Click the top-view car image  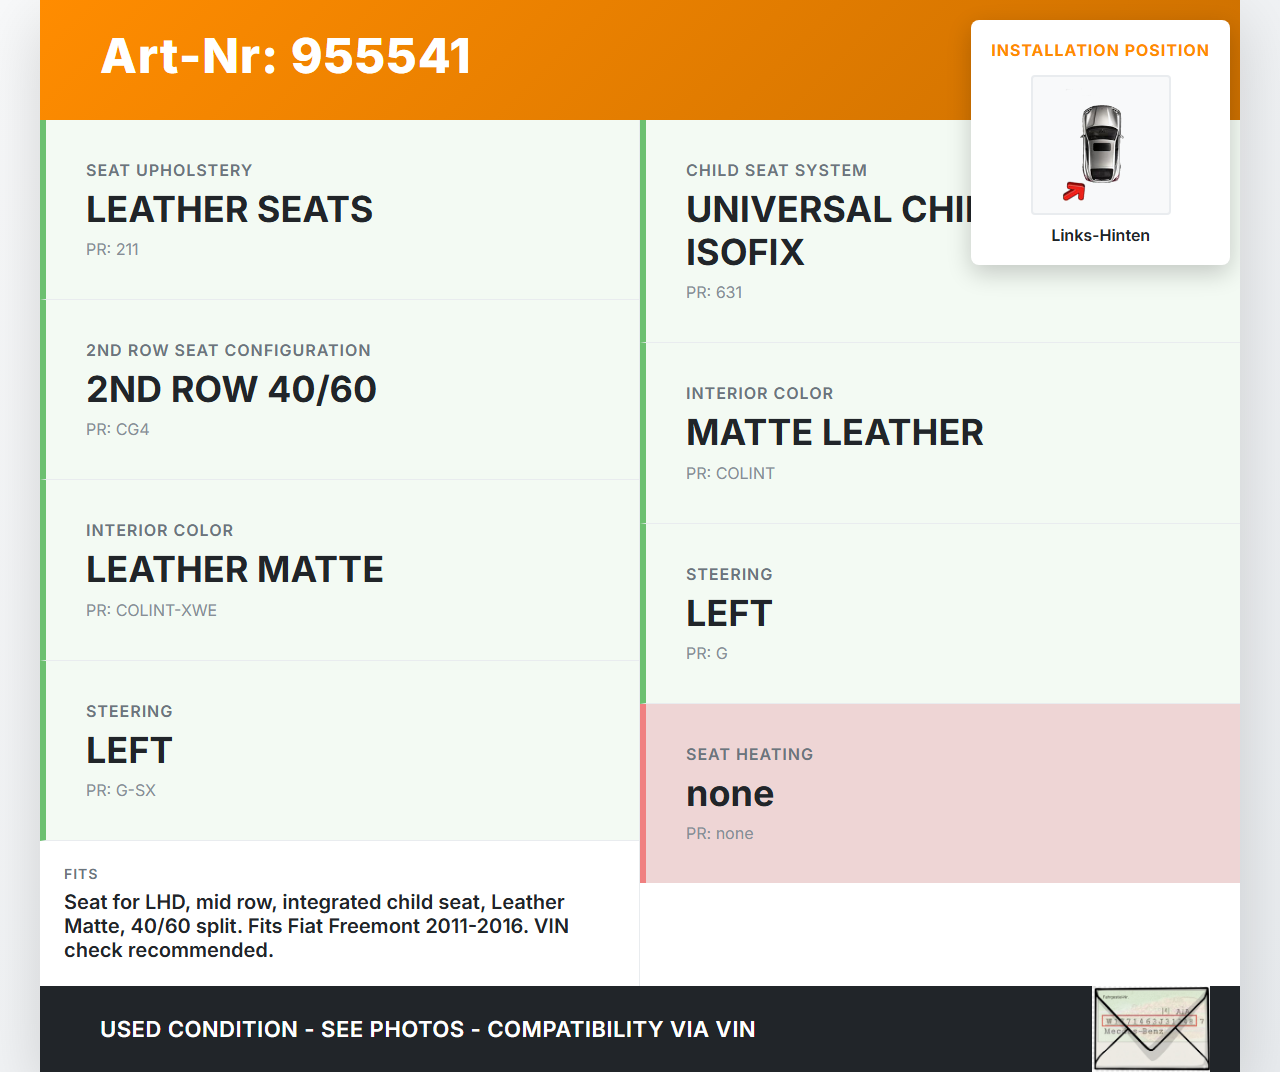pos(1101,144)
